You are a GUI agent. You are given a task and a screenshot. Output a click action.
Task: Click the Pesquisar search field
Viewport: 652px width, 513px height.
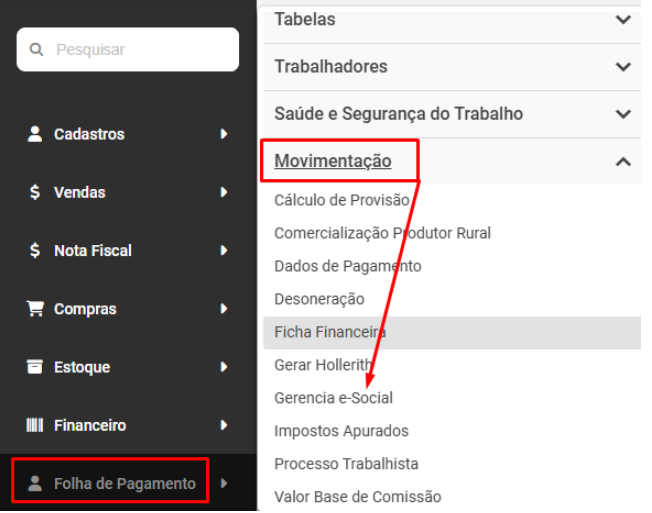[140, 49]
